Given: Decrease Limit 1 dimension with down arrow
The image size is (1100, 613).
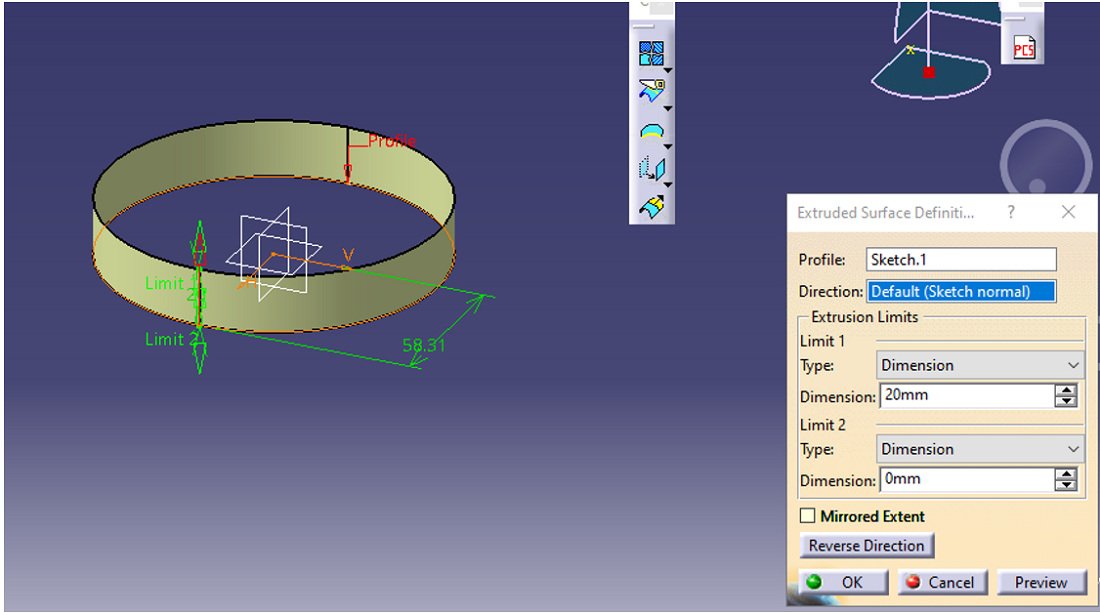Looking at the screenshot, I should [x=1066, y=401].
